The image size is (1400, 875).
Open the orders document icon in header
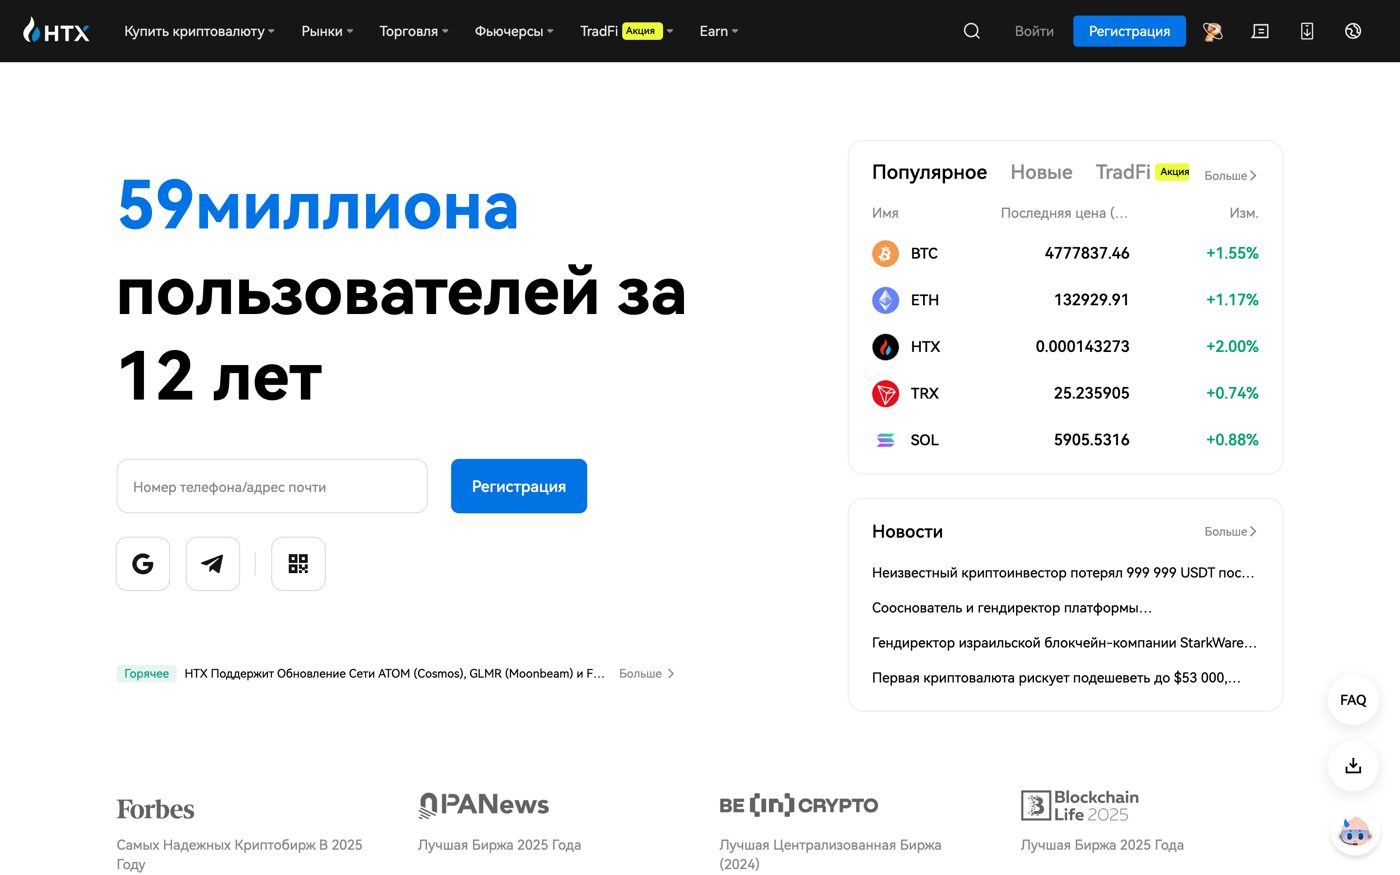[1260, 31]
